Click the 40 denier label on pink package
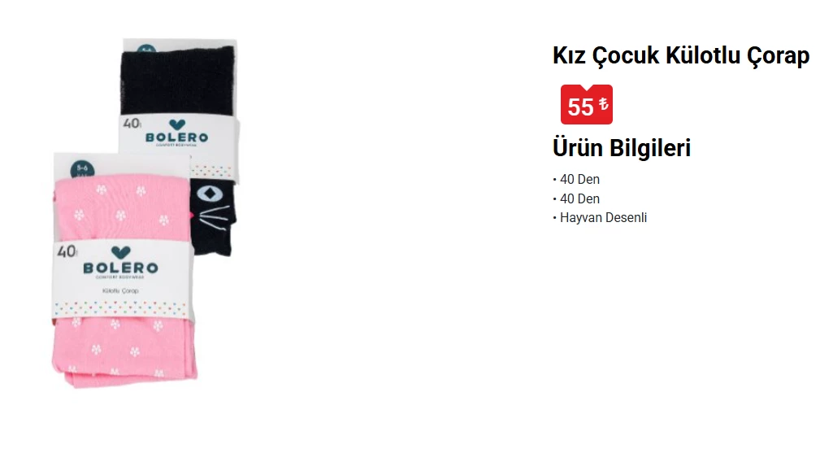 [x=67, y=252]
